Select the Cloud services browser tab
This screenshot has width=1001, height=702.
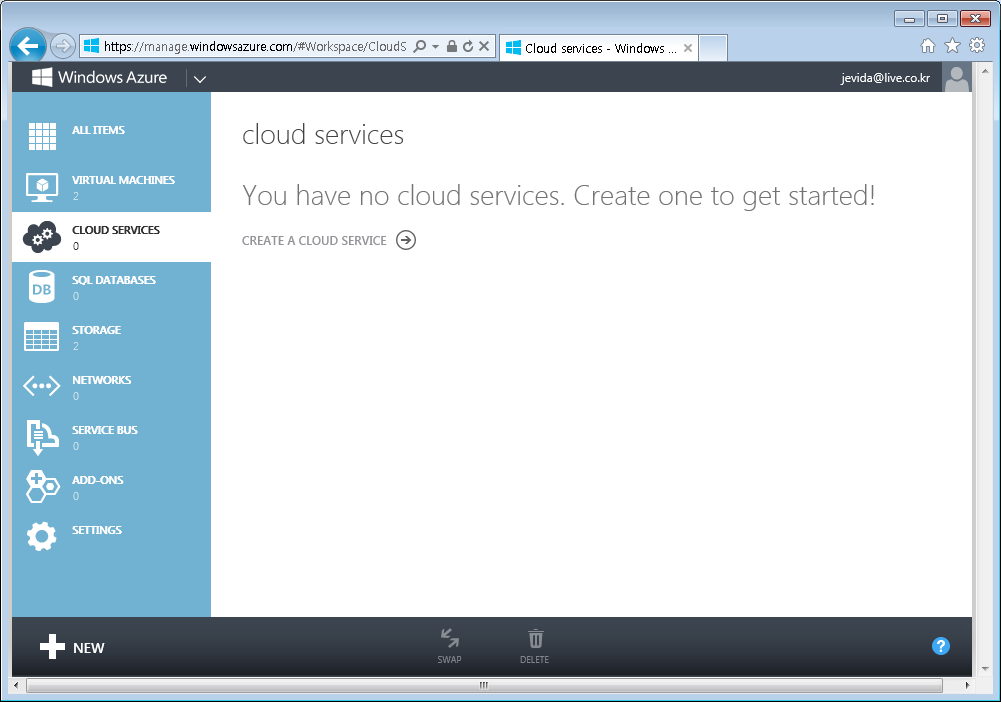(x=598, y=48)
